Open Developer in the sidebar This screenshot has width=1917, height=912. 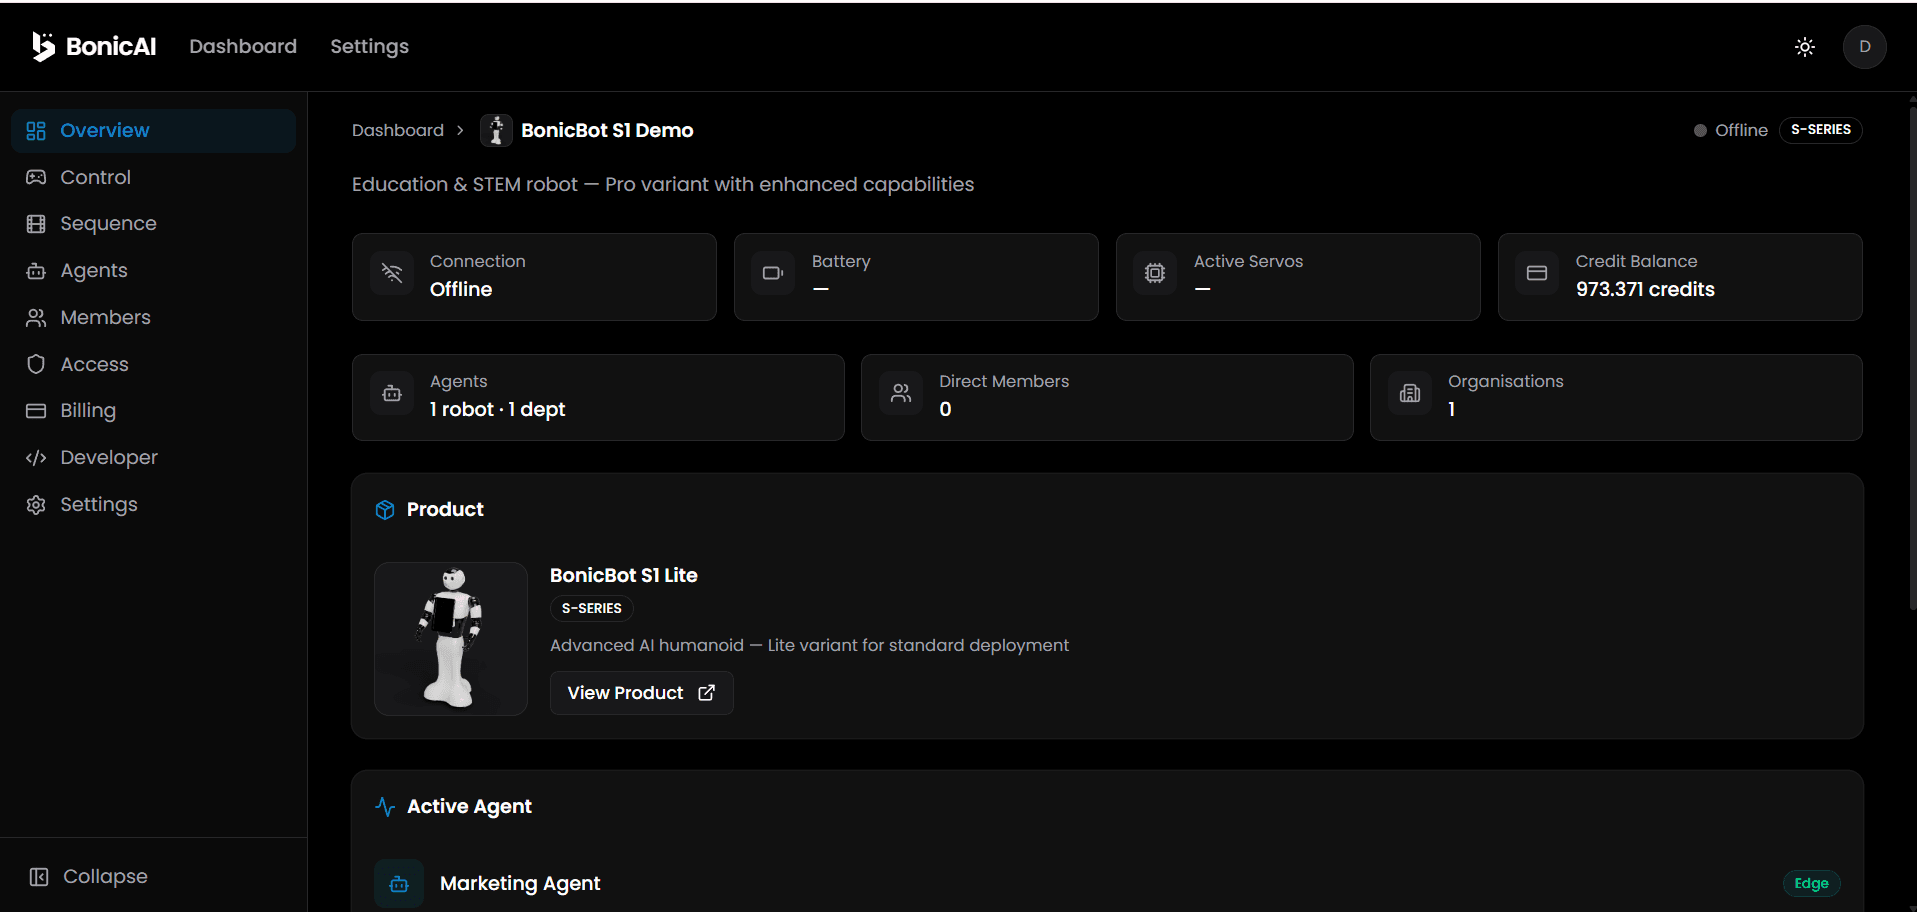coord(154,458)
